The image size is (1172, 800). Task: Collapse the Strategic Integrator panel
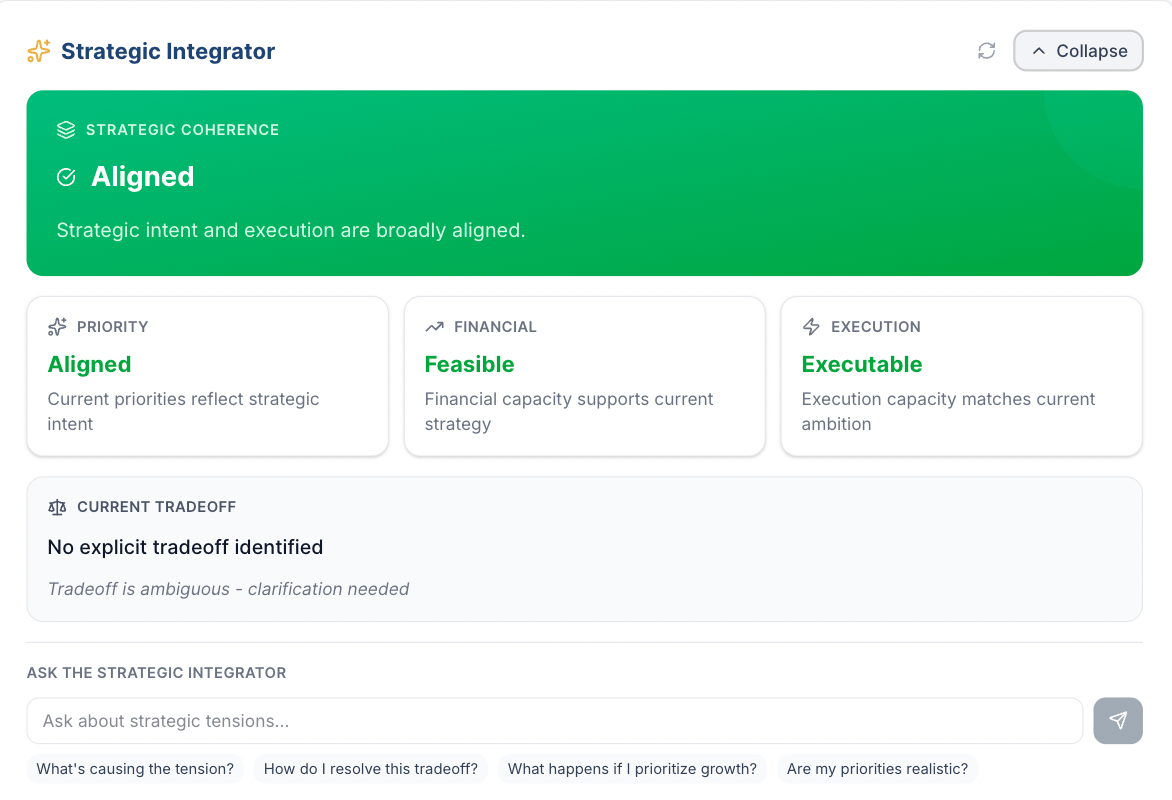pyautogui.click(x=1078, y=50)
